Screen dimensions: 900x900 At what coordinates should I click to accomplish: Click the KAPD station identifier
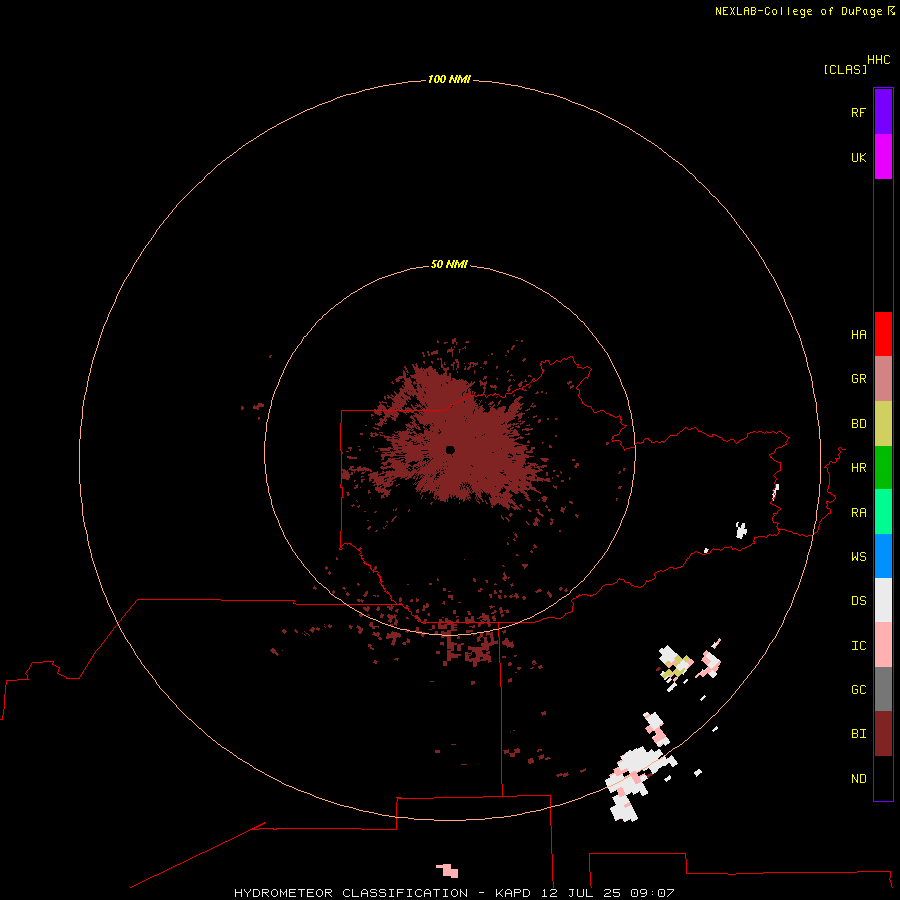513,893
